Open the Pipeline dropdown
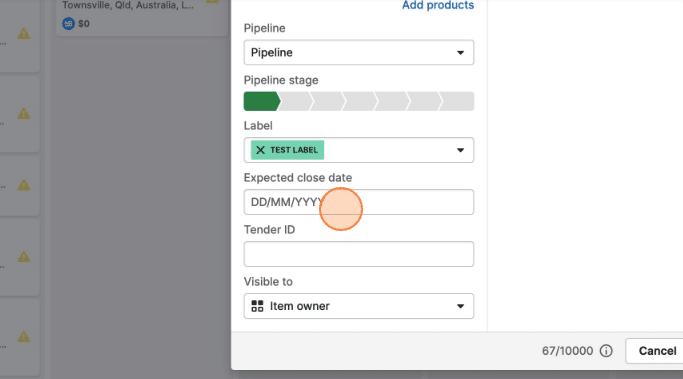This screenshot has height=379, width=683. click(x=358, y=52)
